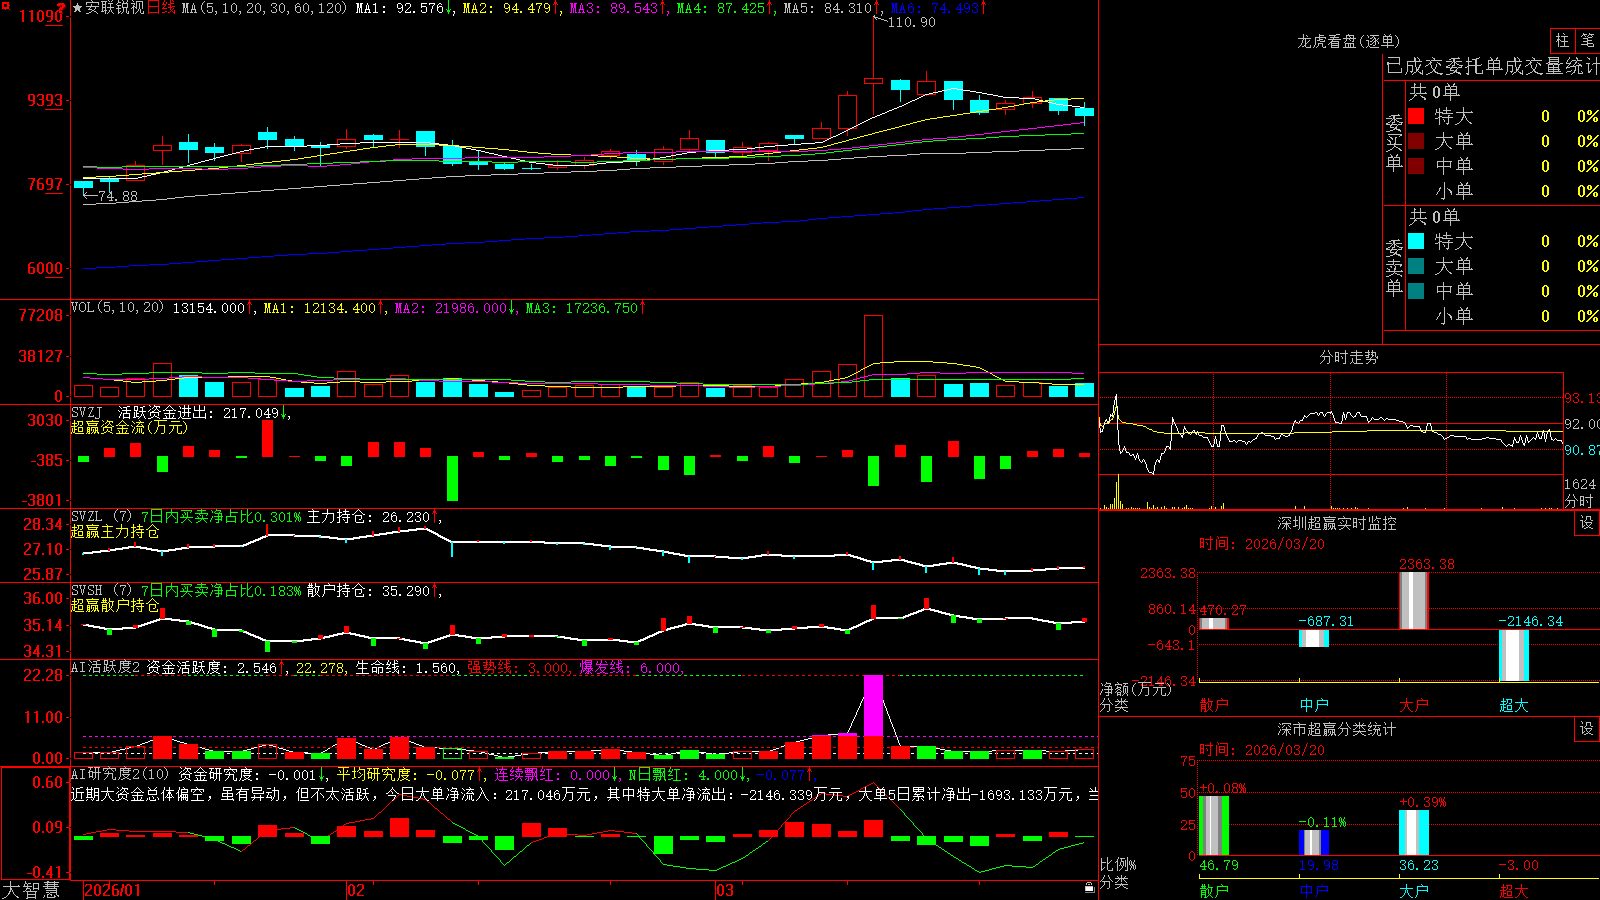Click the 02 month marker on timeline

[x=356, y=890]
